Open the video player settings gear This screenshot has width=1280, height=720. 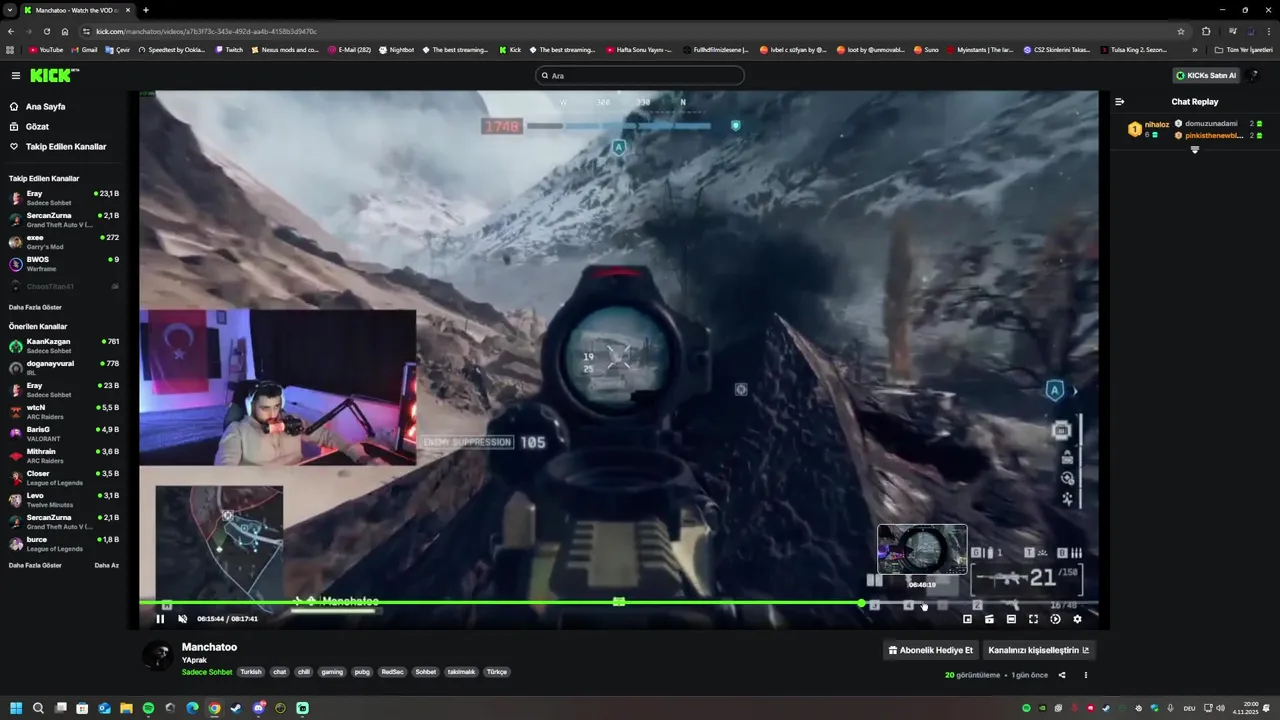[x=1077, y=619]
